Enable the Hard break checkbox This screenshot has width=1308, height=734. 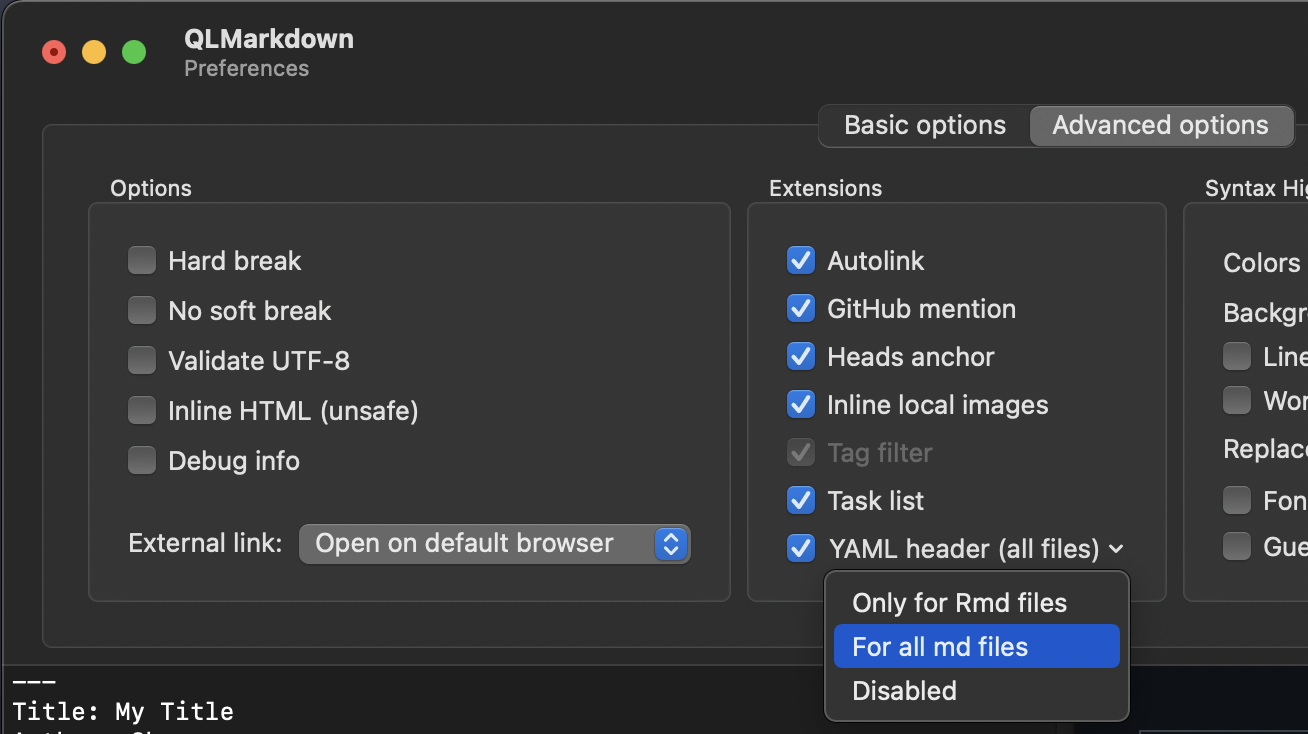(142, 261)
